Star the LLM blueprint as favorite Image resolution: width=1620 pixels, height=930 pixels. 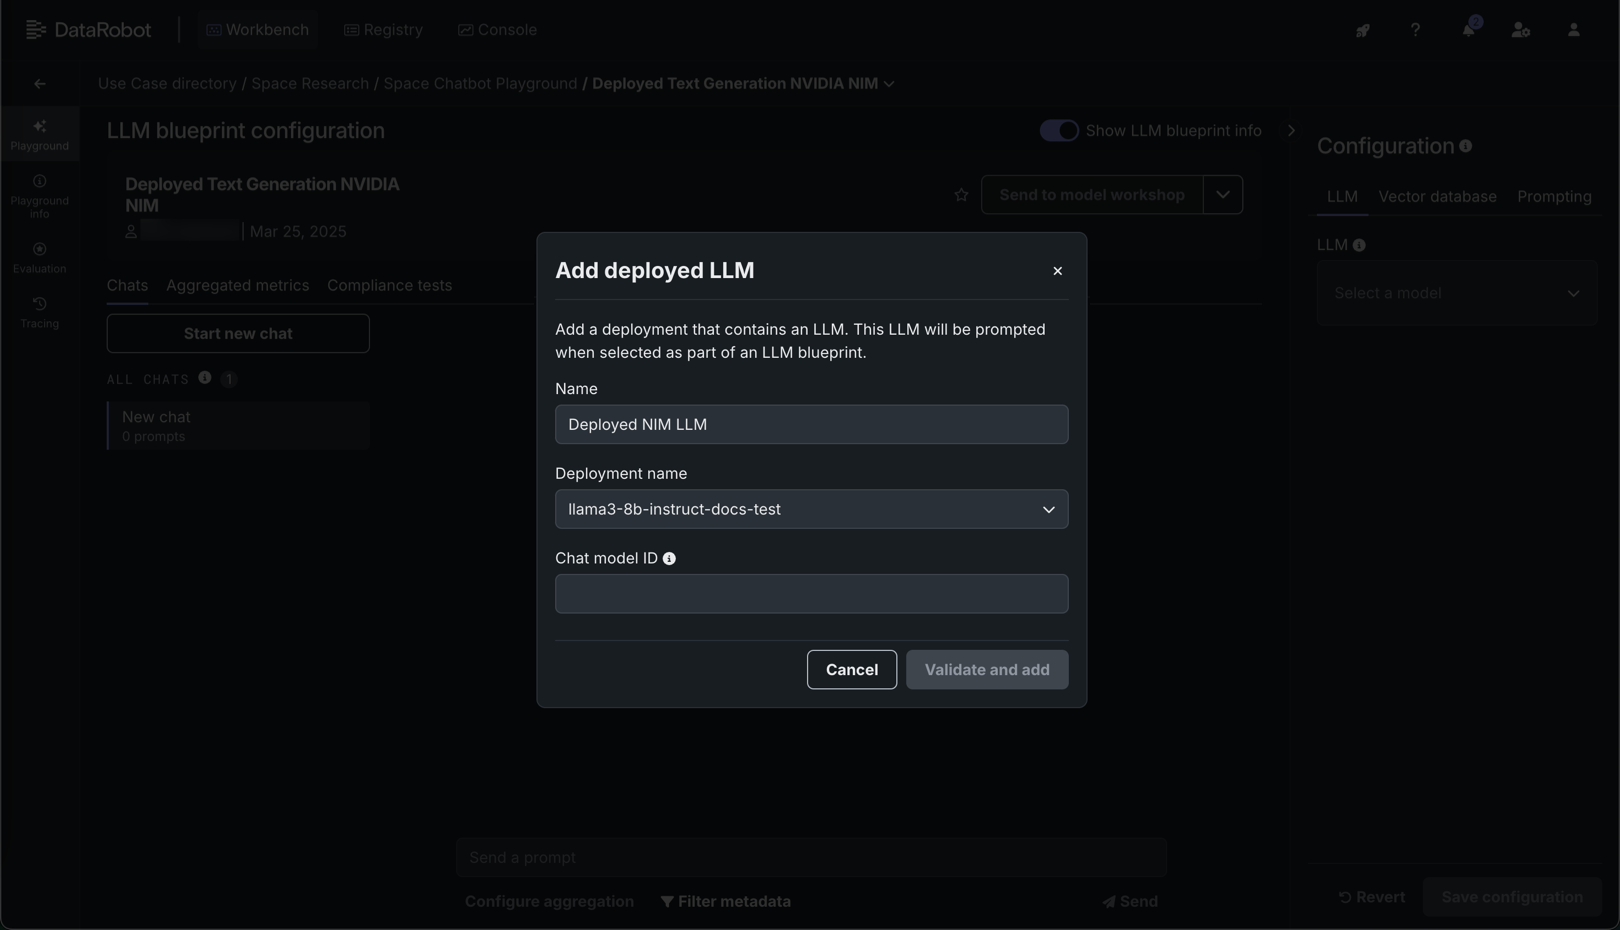tap(961, 195)
